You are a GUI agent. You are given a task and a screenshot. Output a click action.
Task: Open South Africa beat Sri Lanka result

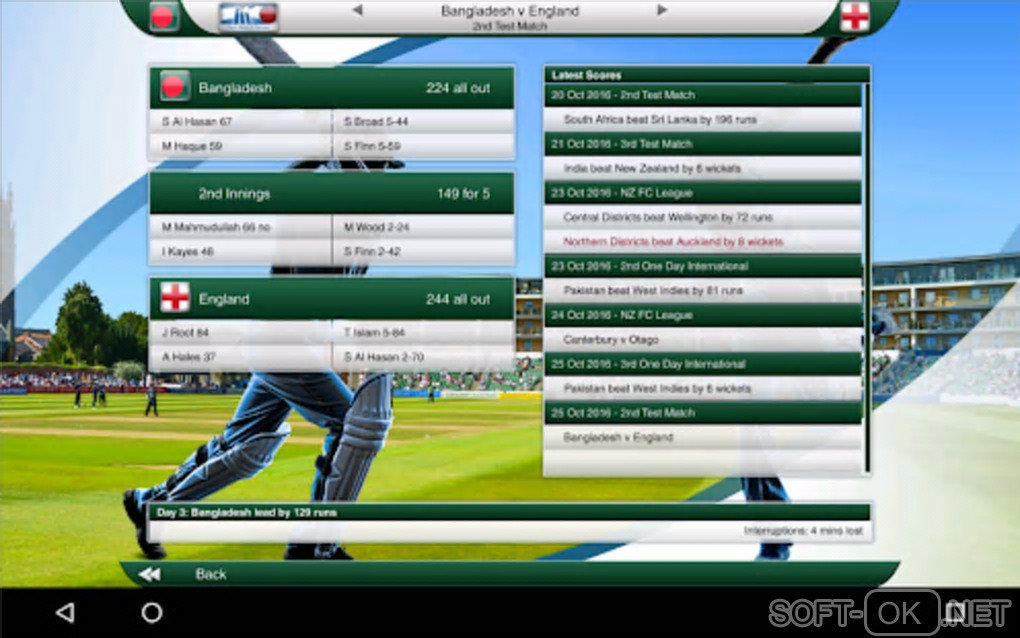click(x=703, y=120)
